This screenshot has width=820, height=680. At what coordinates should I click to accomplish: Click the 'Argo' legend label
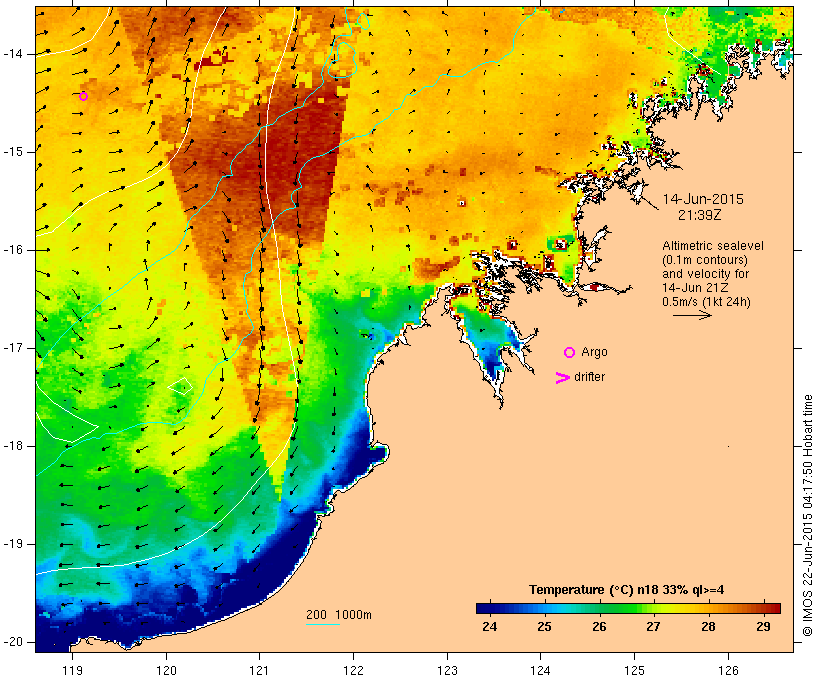click(594, 352)
